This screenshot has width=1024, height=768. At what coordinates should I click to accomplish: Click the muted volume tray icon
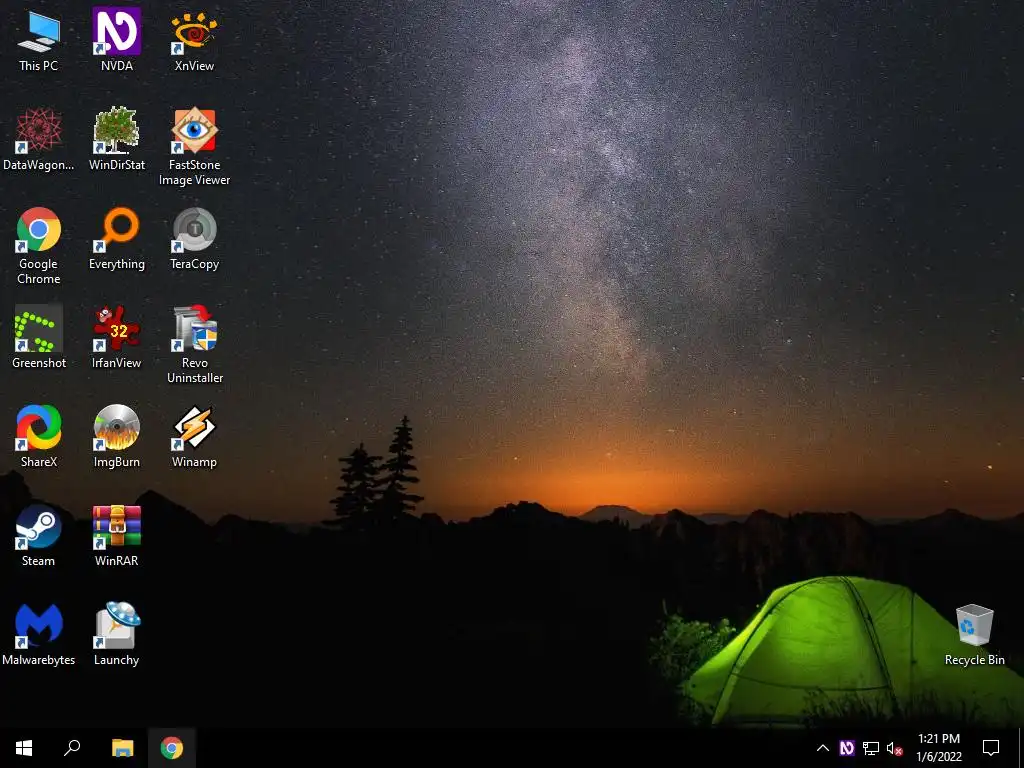(894, 748)
